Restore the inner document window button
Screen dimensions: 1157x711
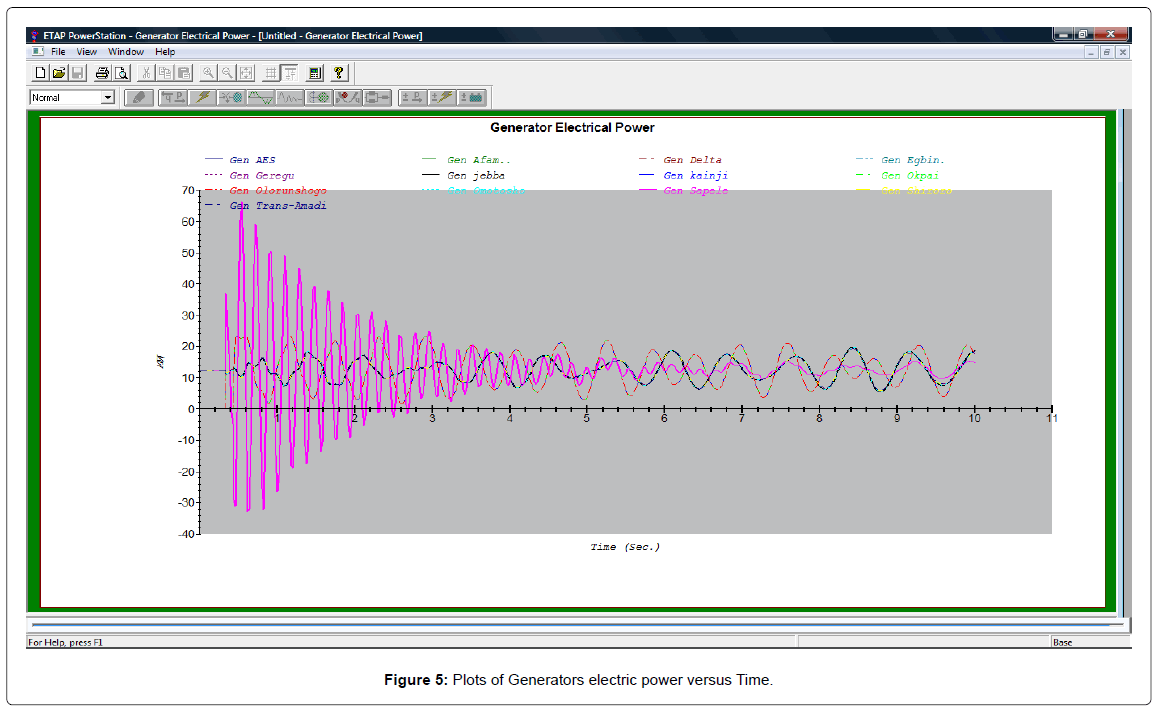tap(1107, 52)
